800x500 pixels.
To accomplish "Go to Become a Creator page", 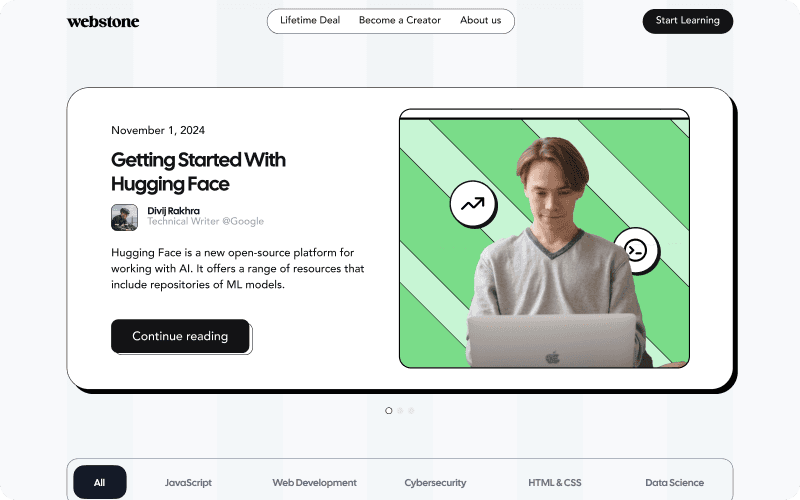I will pyautogui.click(x=399, y=20).
